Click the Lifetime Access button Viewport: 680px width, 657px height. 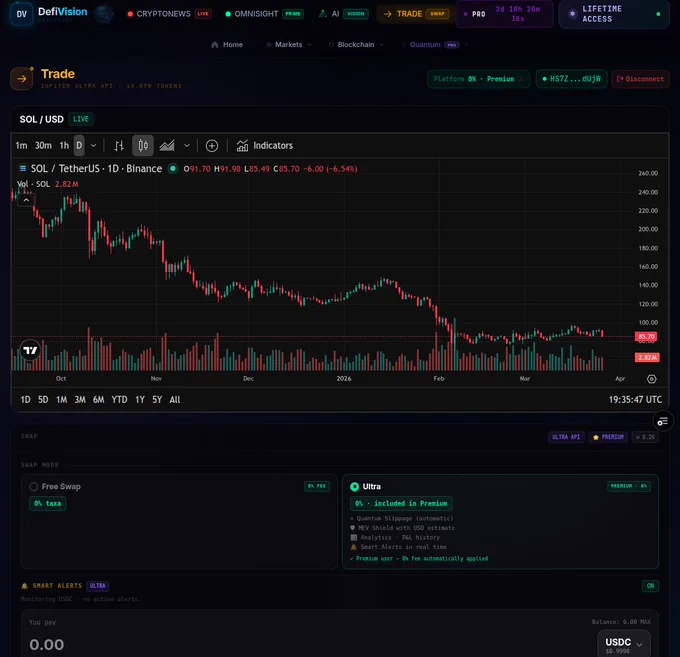(614, 14)
